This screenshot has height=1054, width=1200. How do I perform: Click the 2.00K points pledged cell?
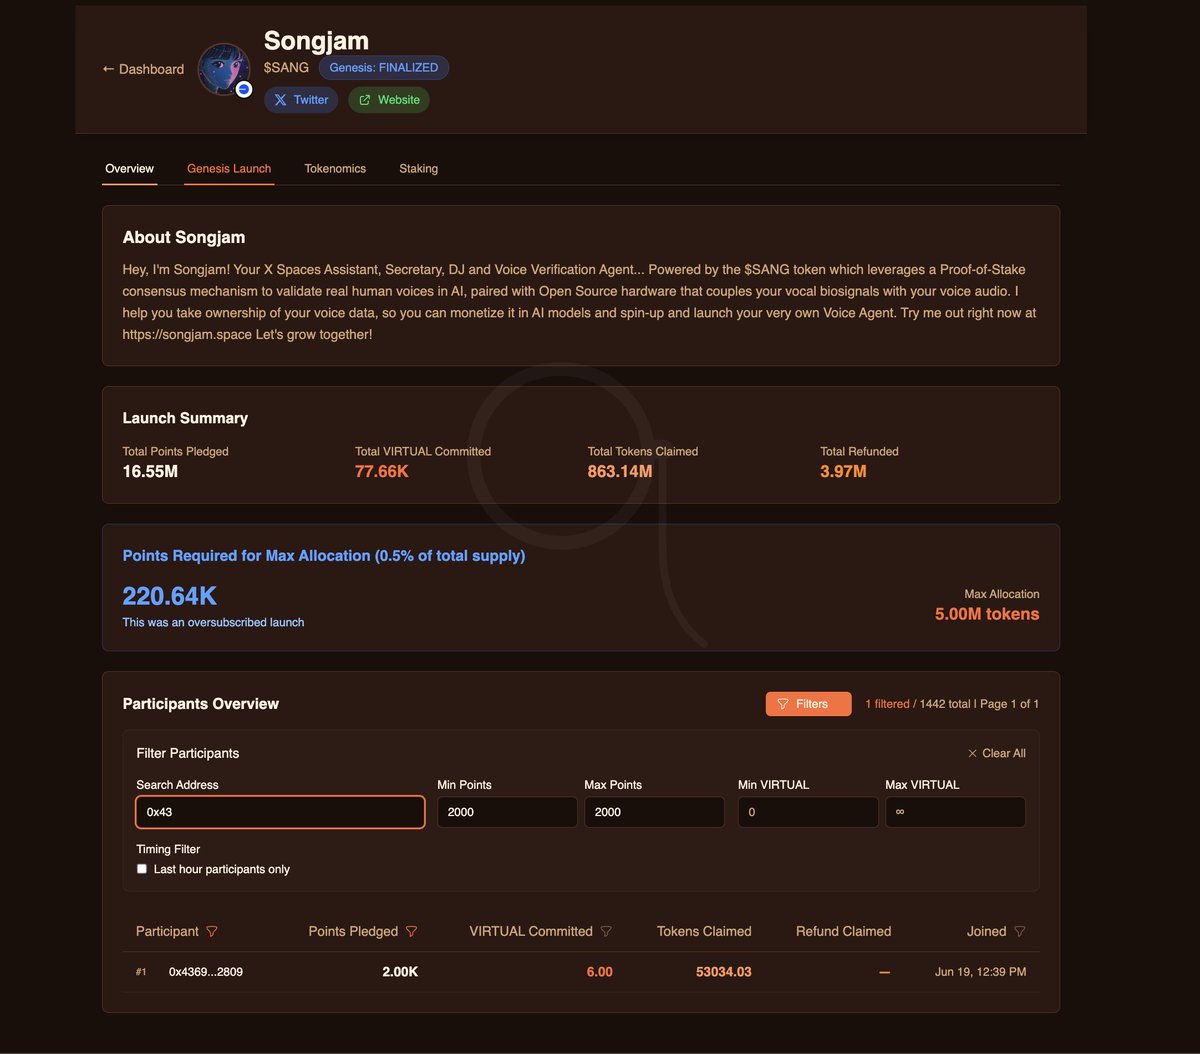(x=400, y=972)
